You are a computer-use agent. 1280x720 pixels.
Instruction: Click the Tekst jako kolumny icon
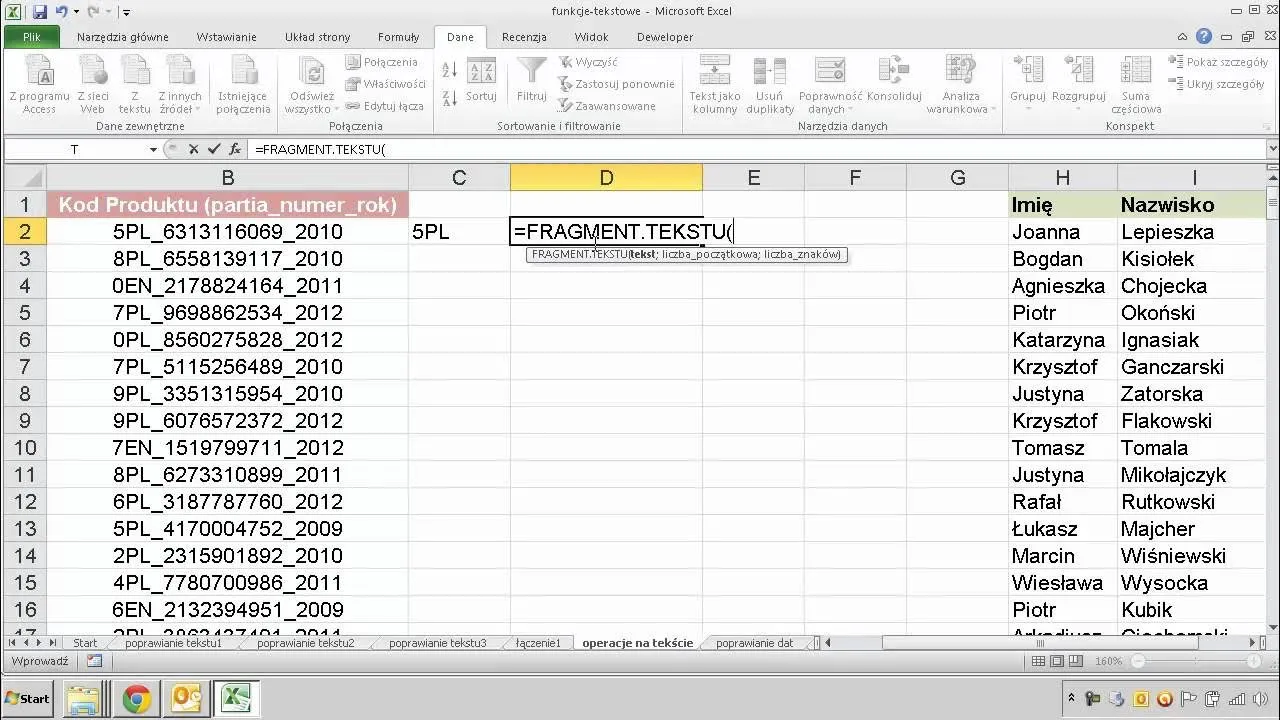[x=714, y=82]
